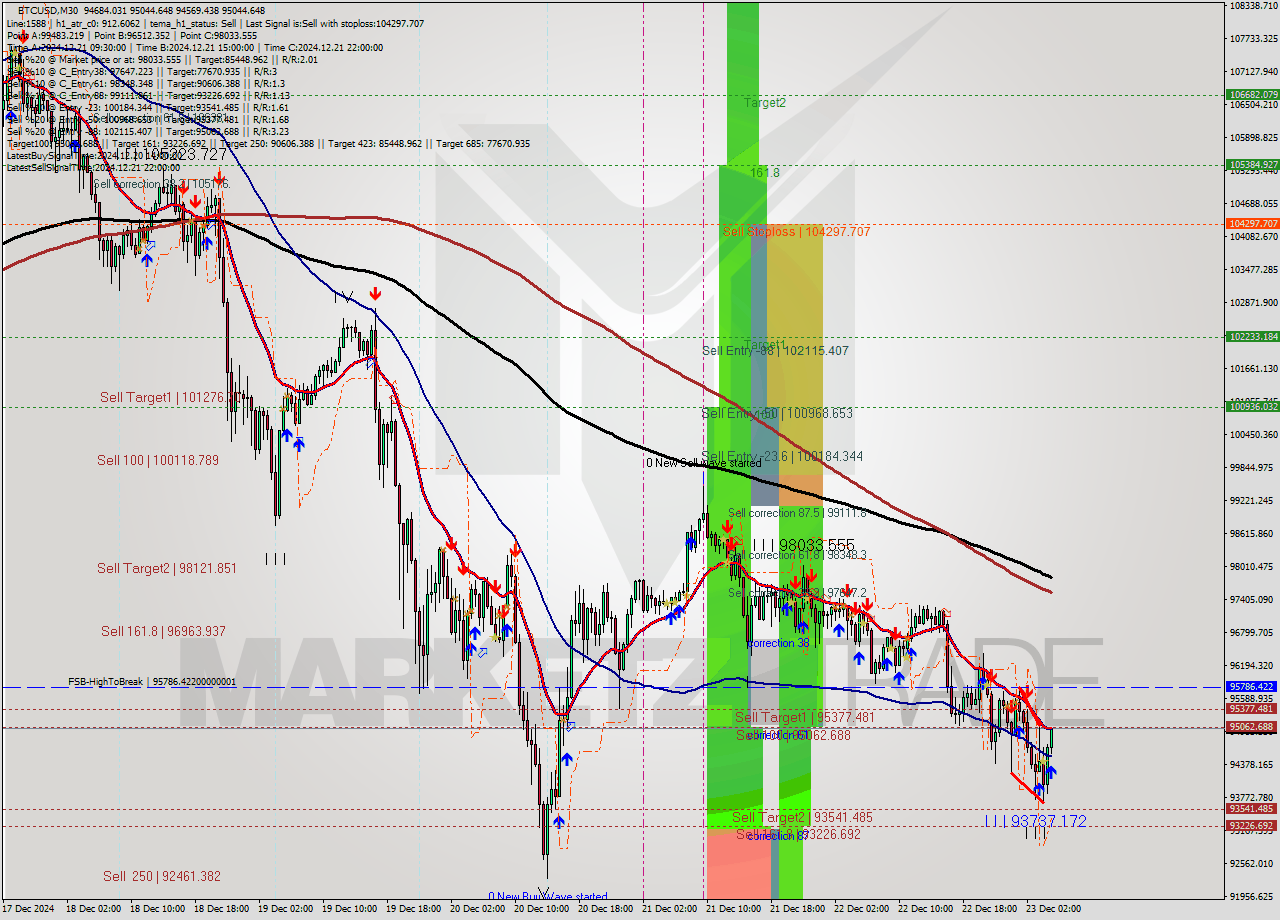Click 'Sell Target2 | 98121.851' label
This screenshot has width=1280, height=920.
pyautogui.click(x=167, y=568)
